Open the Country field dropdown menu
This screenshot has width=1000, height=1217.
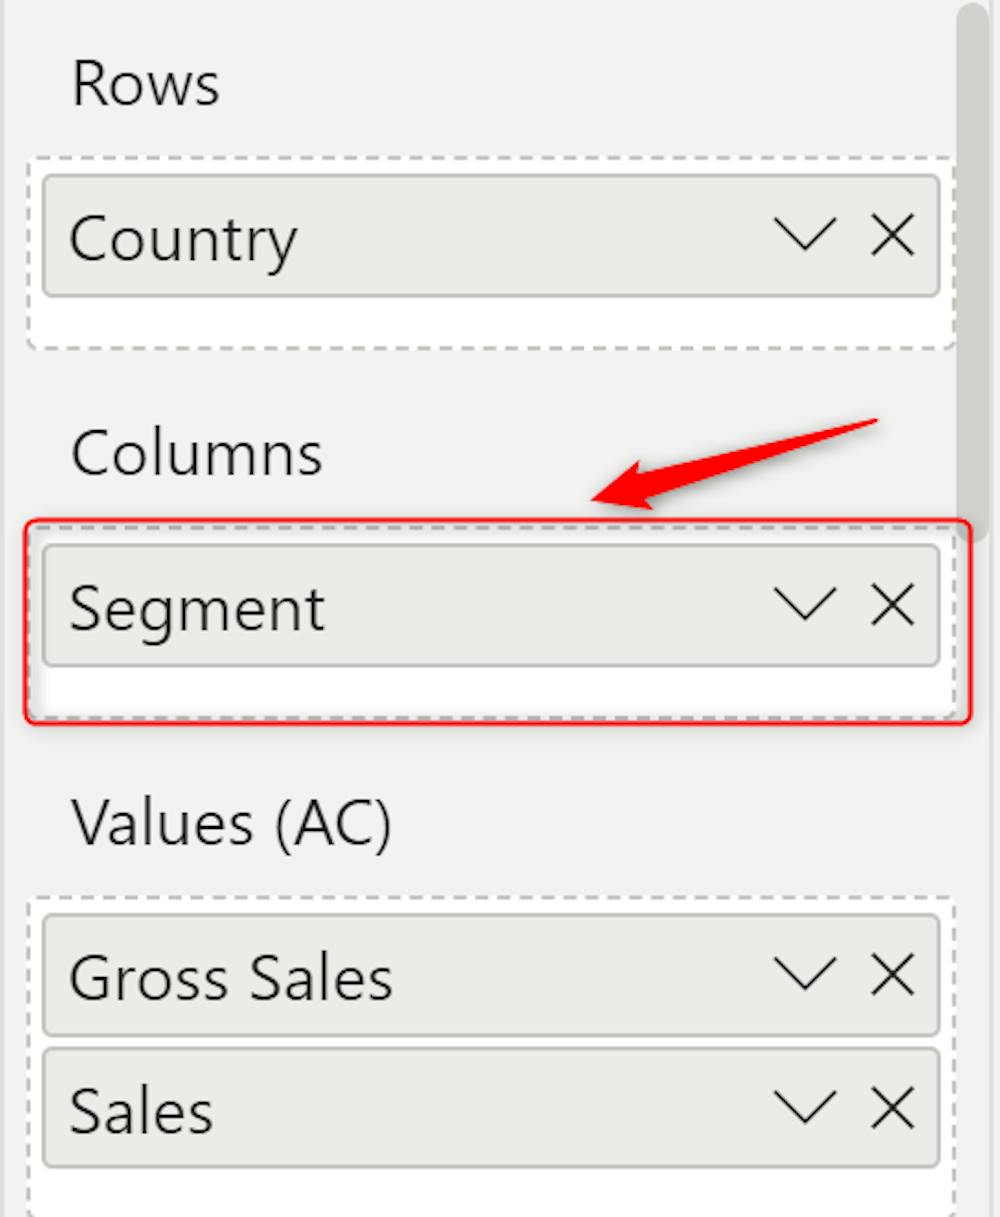click(805, 236)
